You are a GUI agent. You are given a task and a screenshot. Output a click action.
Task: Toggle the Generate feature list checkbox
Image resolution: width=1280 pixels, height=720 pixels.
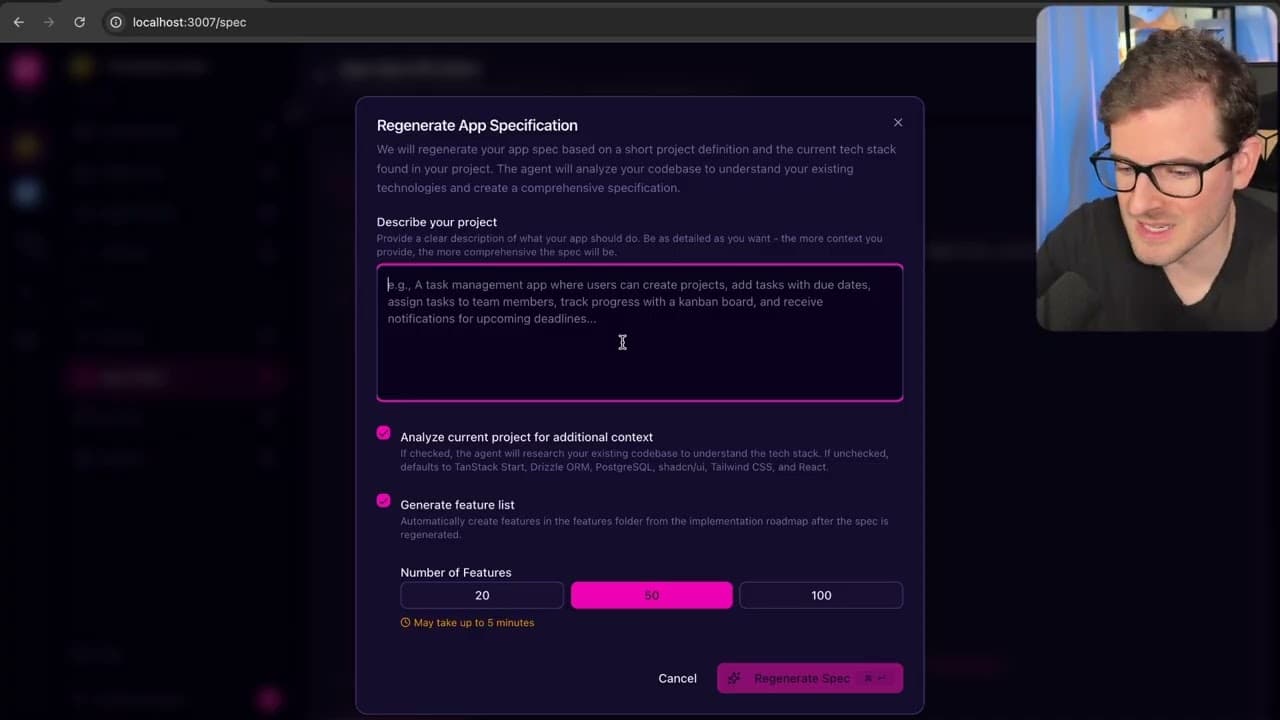click(x=384, y=501)
